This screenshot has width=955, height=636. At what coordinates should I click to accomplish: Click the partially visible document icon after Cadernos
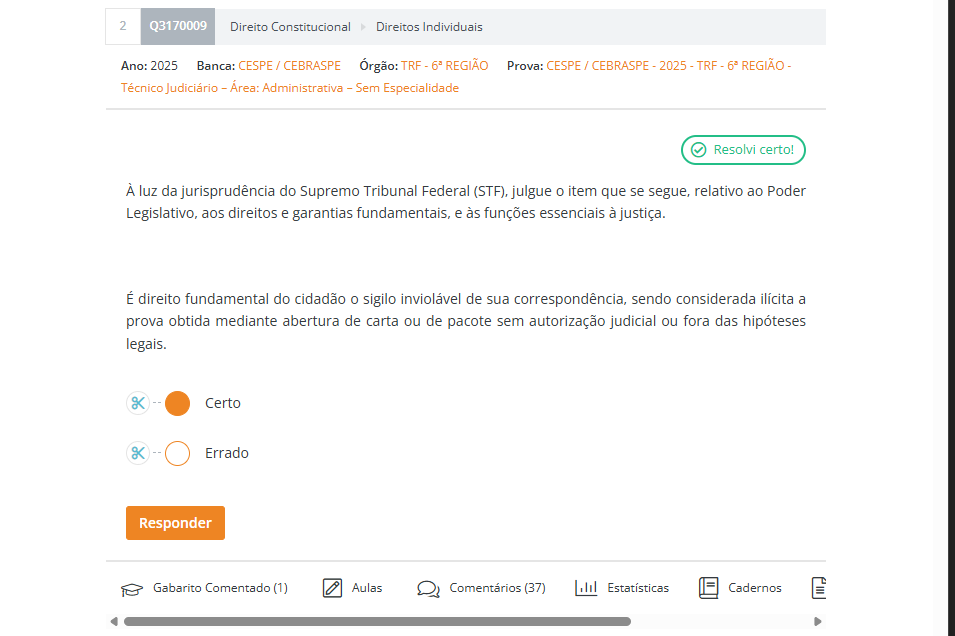pos(819,588)
